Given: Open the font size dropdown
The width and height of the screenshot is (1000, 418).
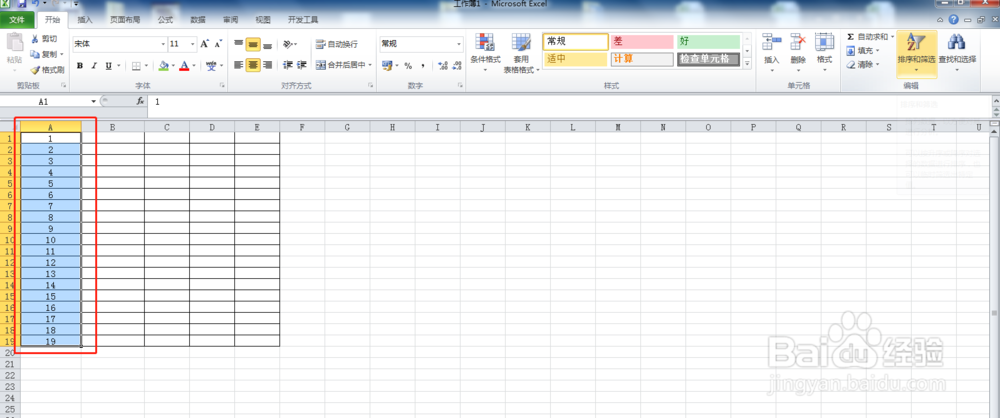Looking at the screenshot, I should click(x=193, y=44).
